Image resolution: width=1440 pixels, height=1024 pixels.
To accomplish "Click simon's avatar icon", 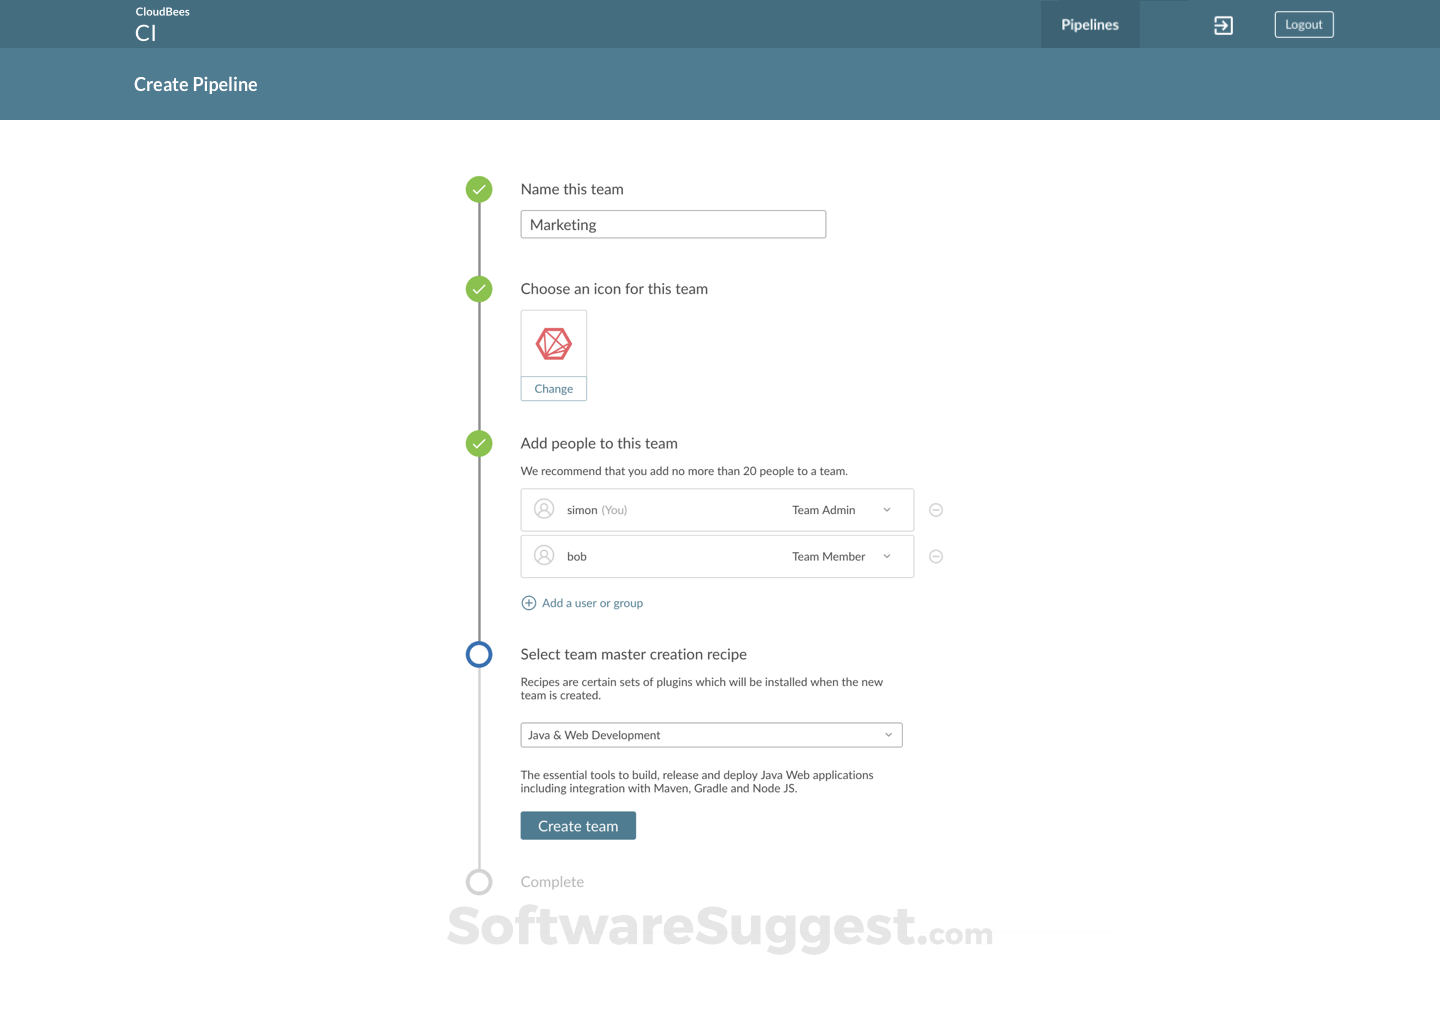I will [x=544, y=509].
